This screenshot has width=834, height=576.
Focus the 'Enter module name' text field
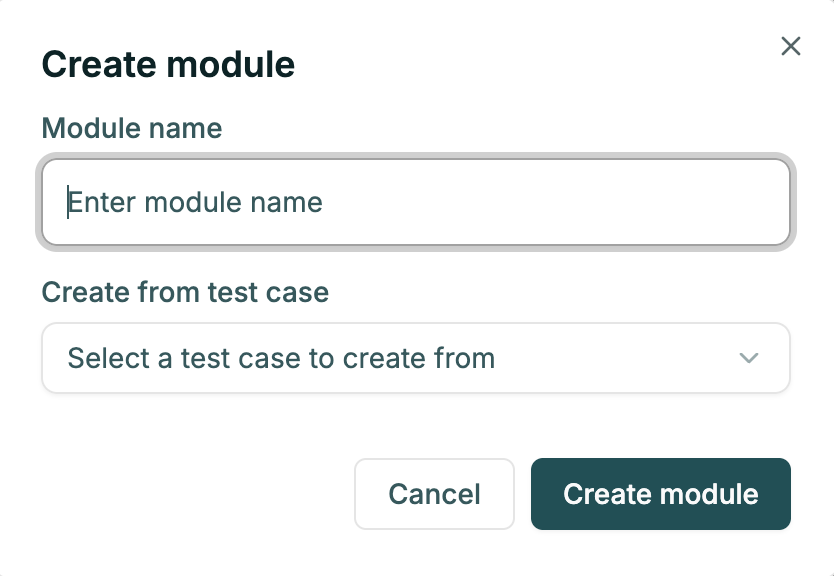tap(416, 202)
